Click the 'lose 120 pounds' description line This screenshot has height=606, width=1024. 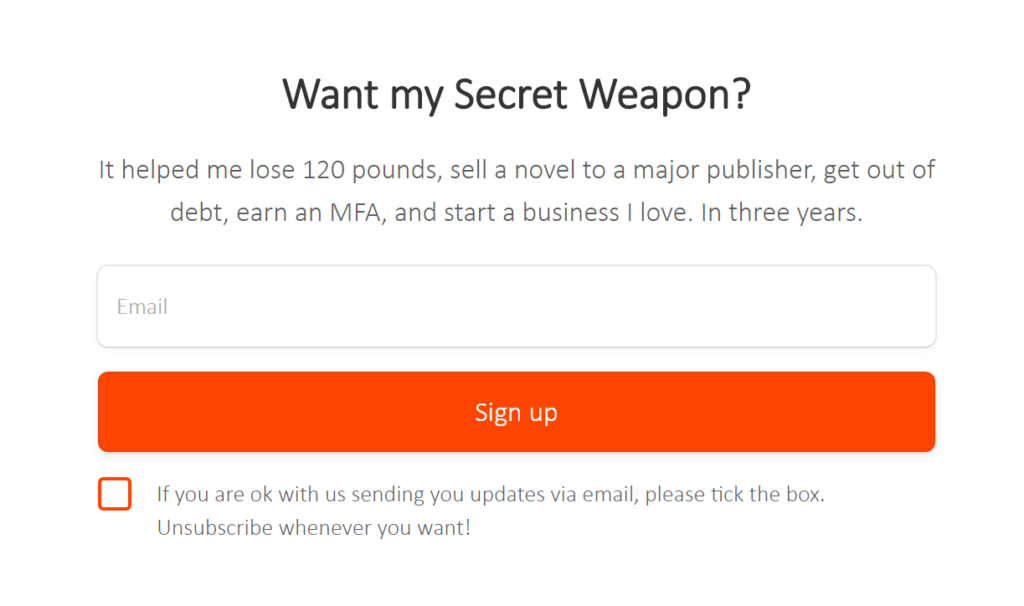(517, 170)
